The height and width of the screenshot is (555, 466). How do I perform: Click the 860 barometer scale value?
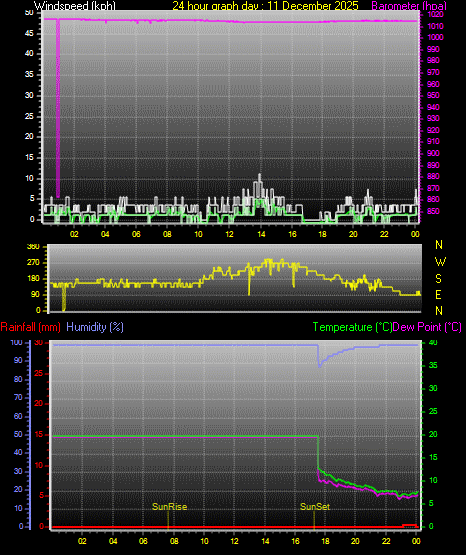tap(433, 200)
